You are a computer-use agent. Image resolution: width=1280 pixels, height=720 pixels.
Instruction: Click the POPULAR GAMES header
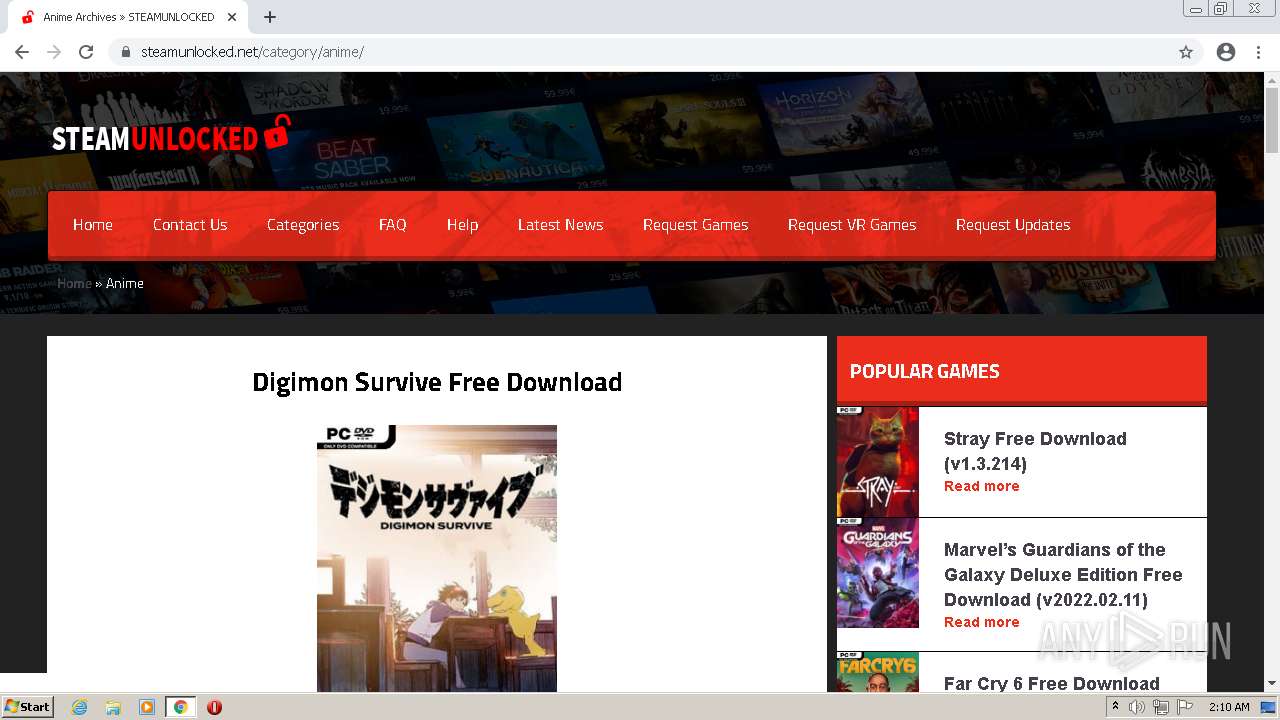[1021, 371]
